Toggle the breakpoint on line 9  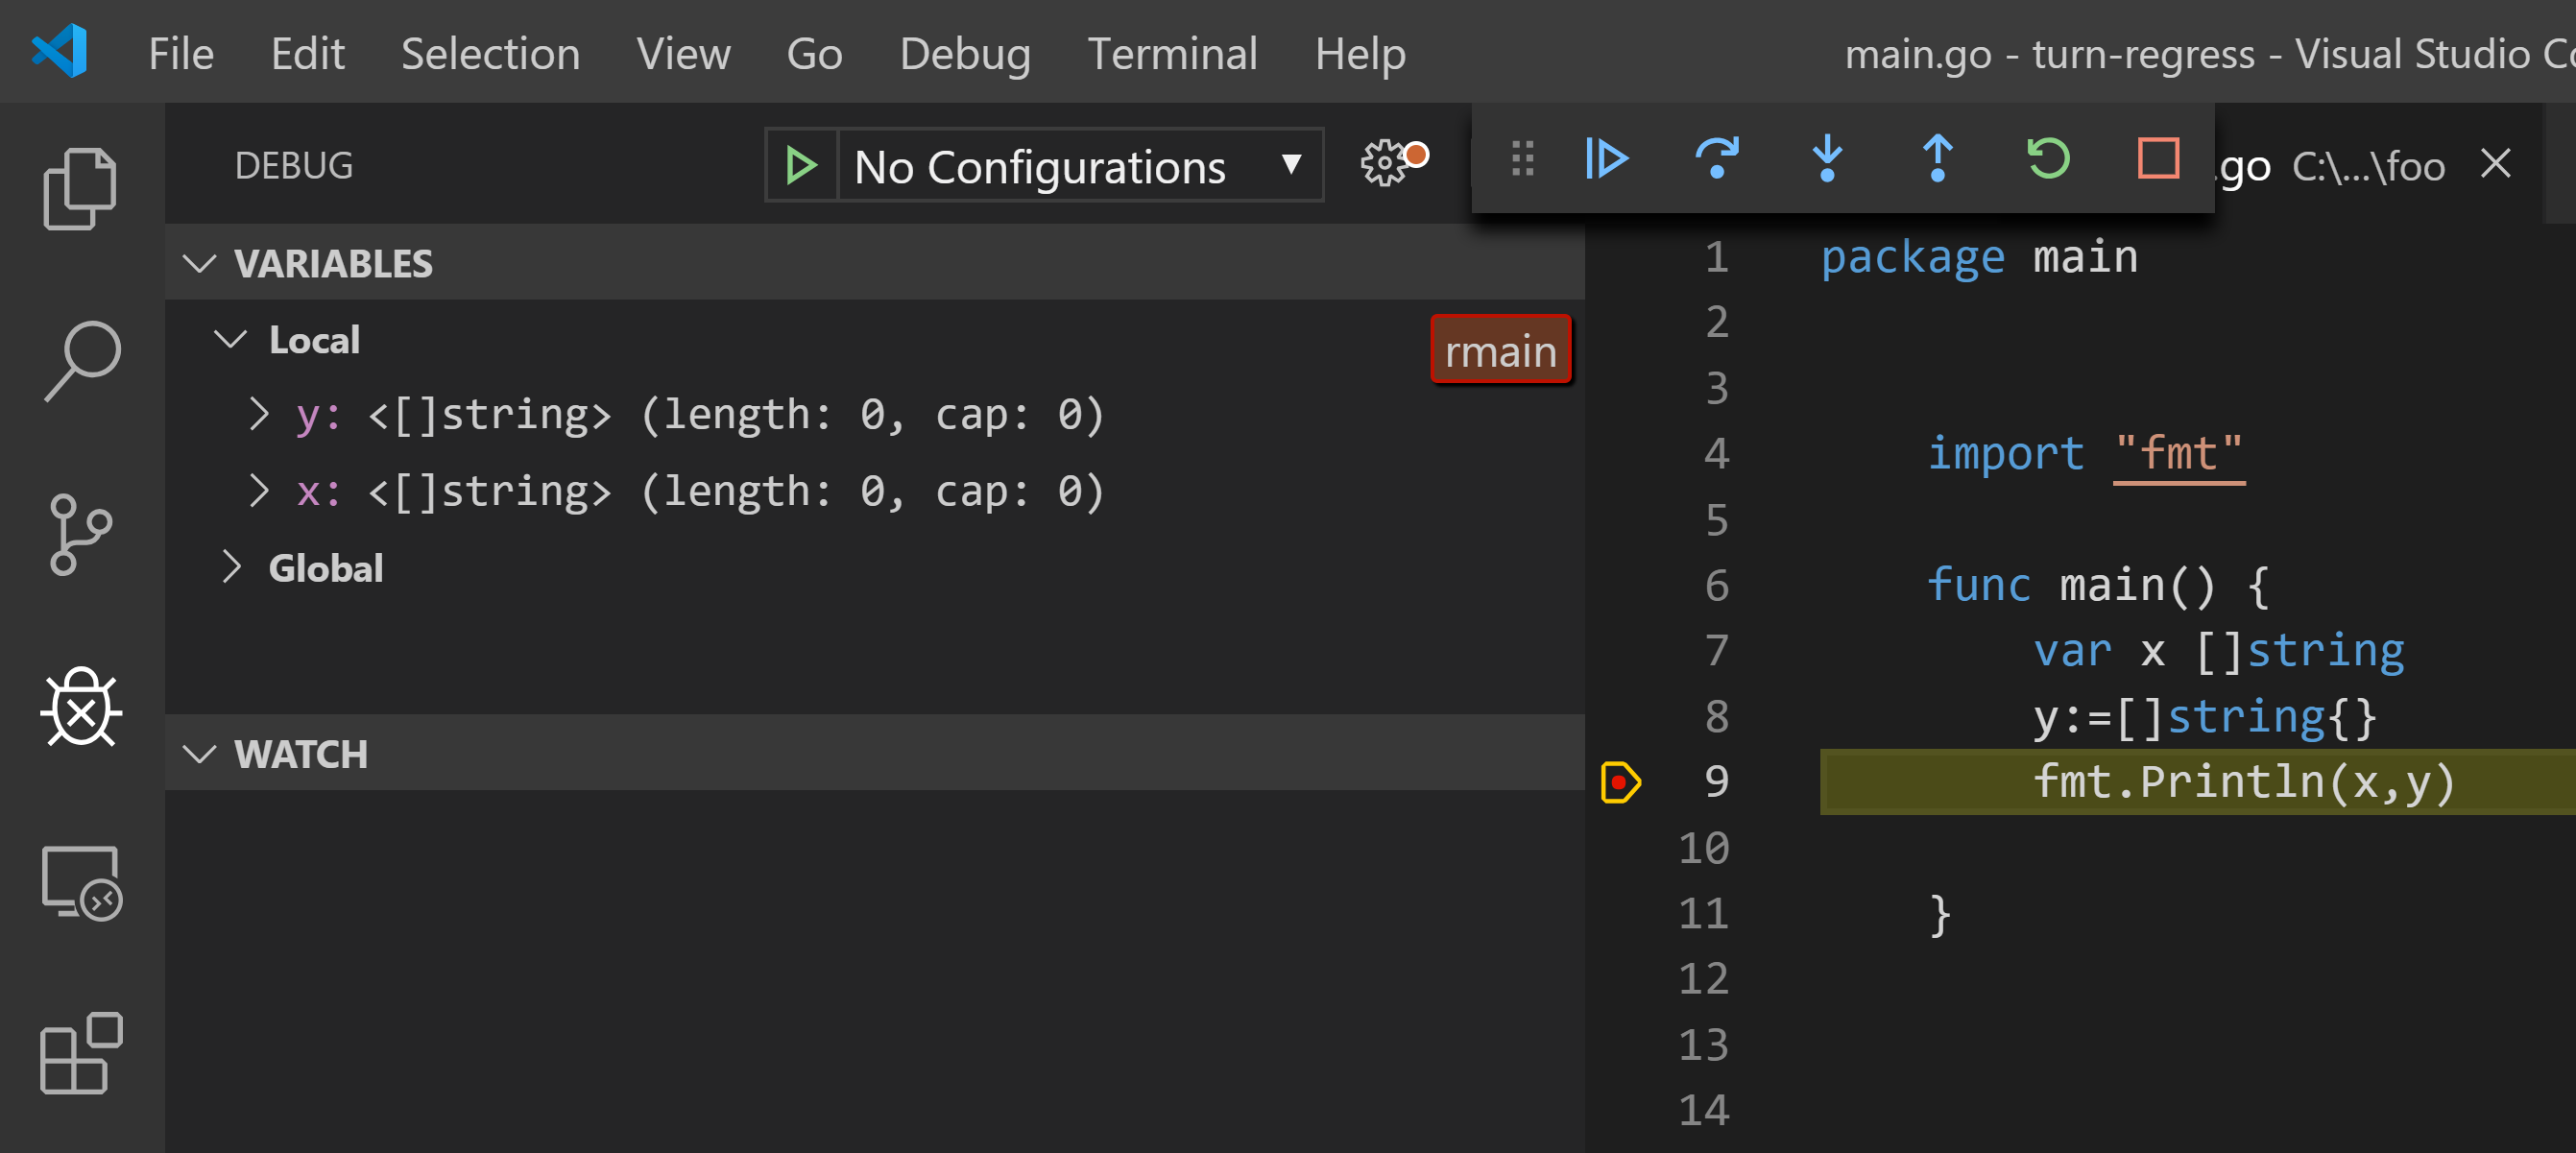1619,782
